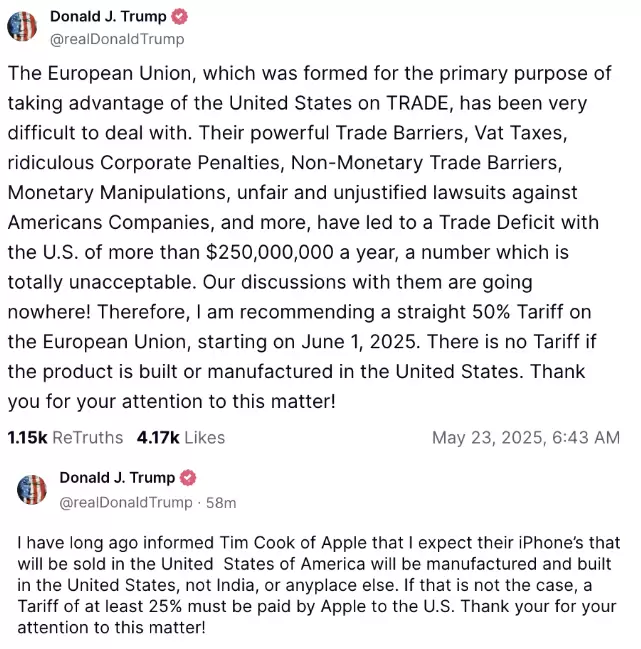
Task: Click the profile avatar on the top post
Action: click(22, 26)
